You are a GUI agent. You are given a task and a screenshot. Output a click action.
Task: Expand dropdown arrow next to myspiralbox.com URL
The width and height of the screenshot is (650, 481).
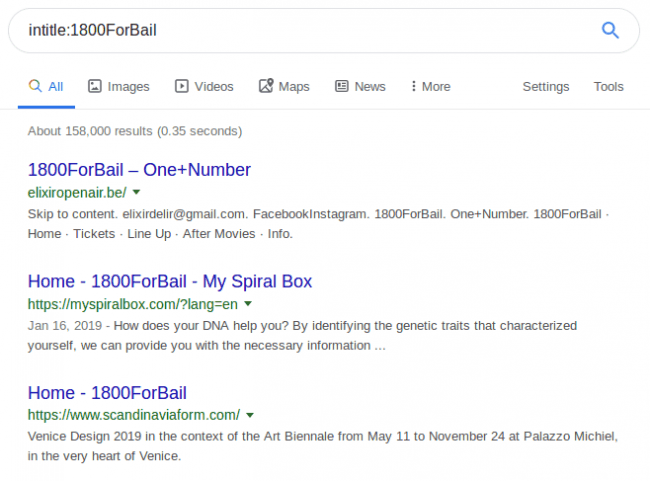tap(248, 304)
